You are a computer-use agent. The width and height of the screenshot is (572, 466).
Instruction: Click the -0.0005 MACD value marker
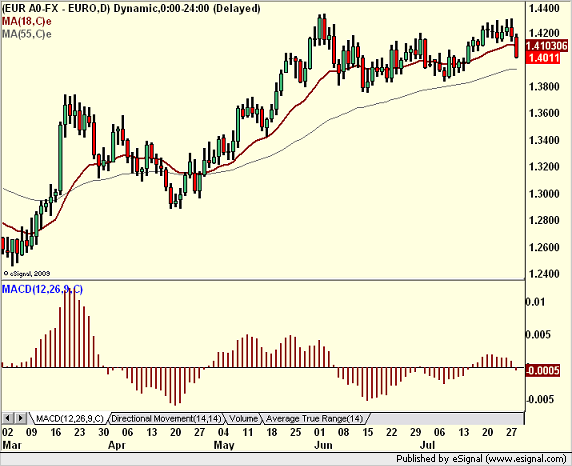point(543,370)
